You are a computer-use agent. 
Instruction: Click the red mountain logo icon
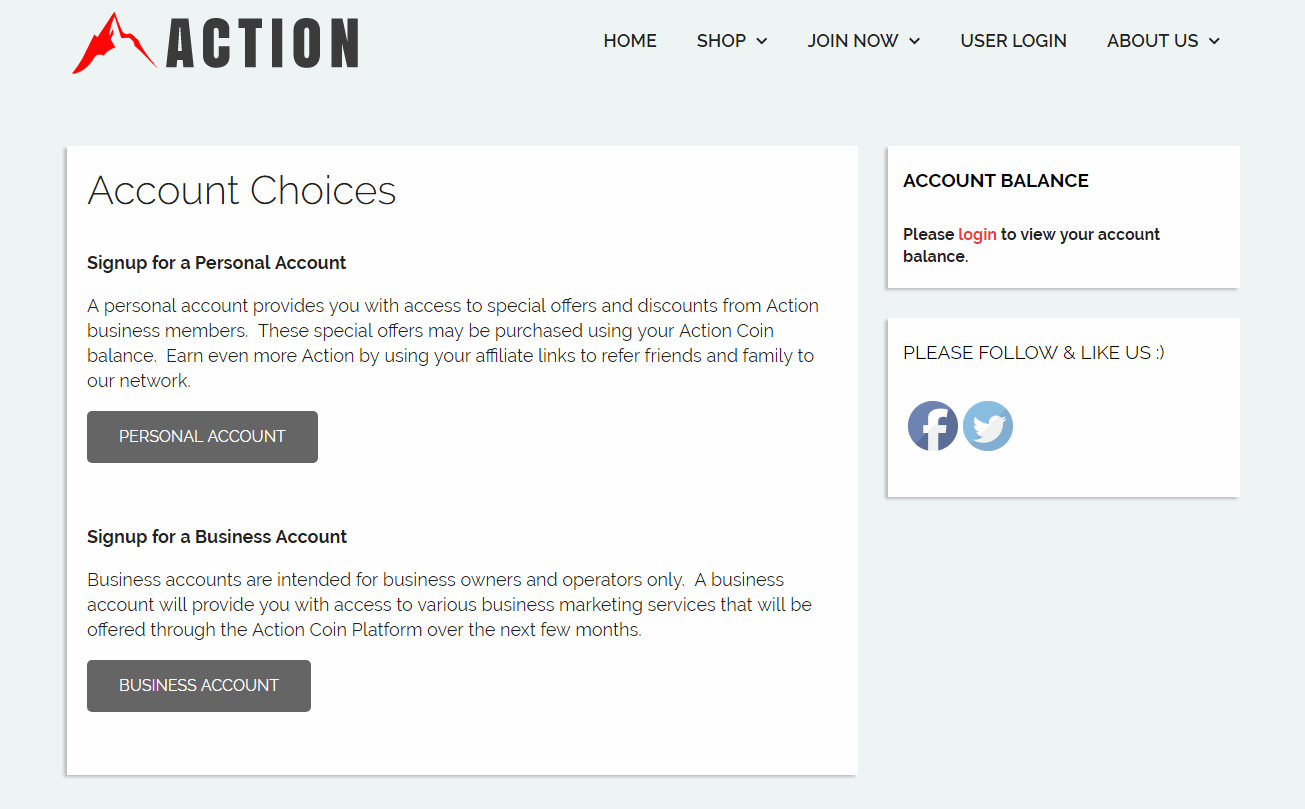coord(112,44)
